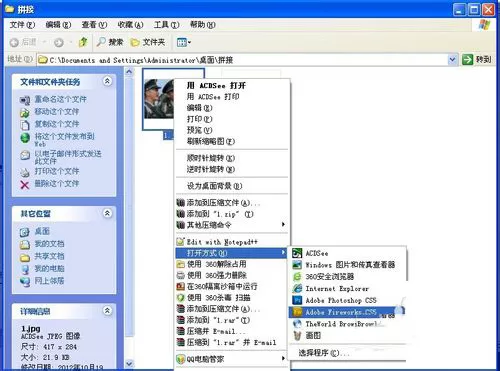Choose 设为桌面背景 in context menu
Image resolution: width=500 pixels, height=371 pixels.
(232, 186)
